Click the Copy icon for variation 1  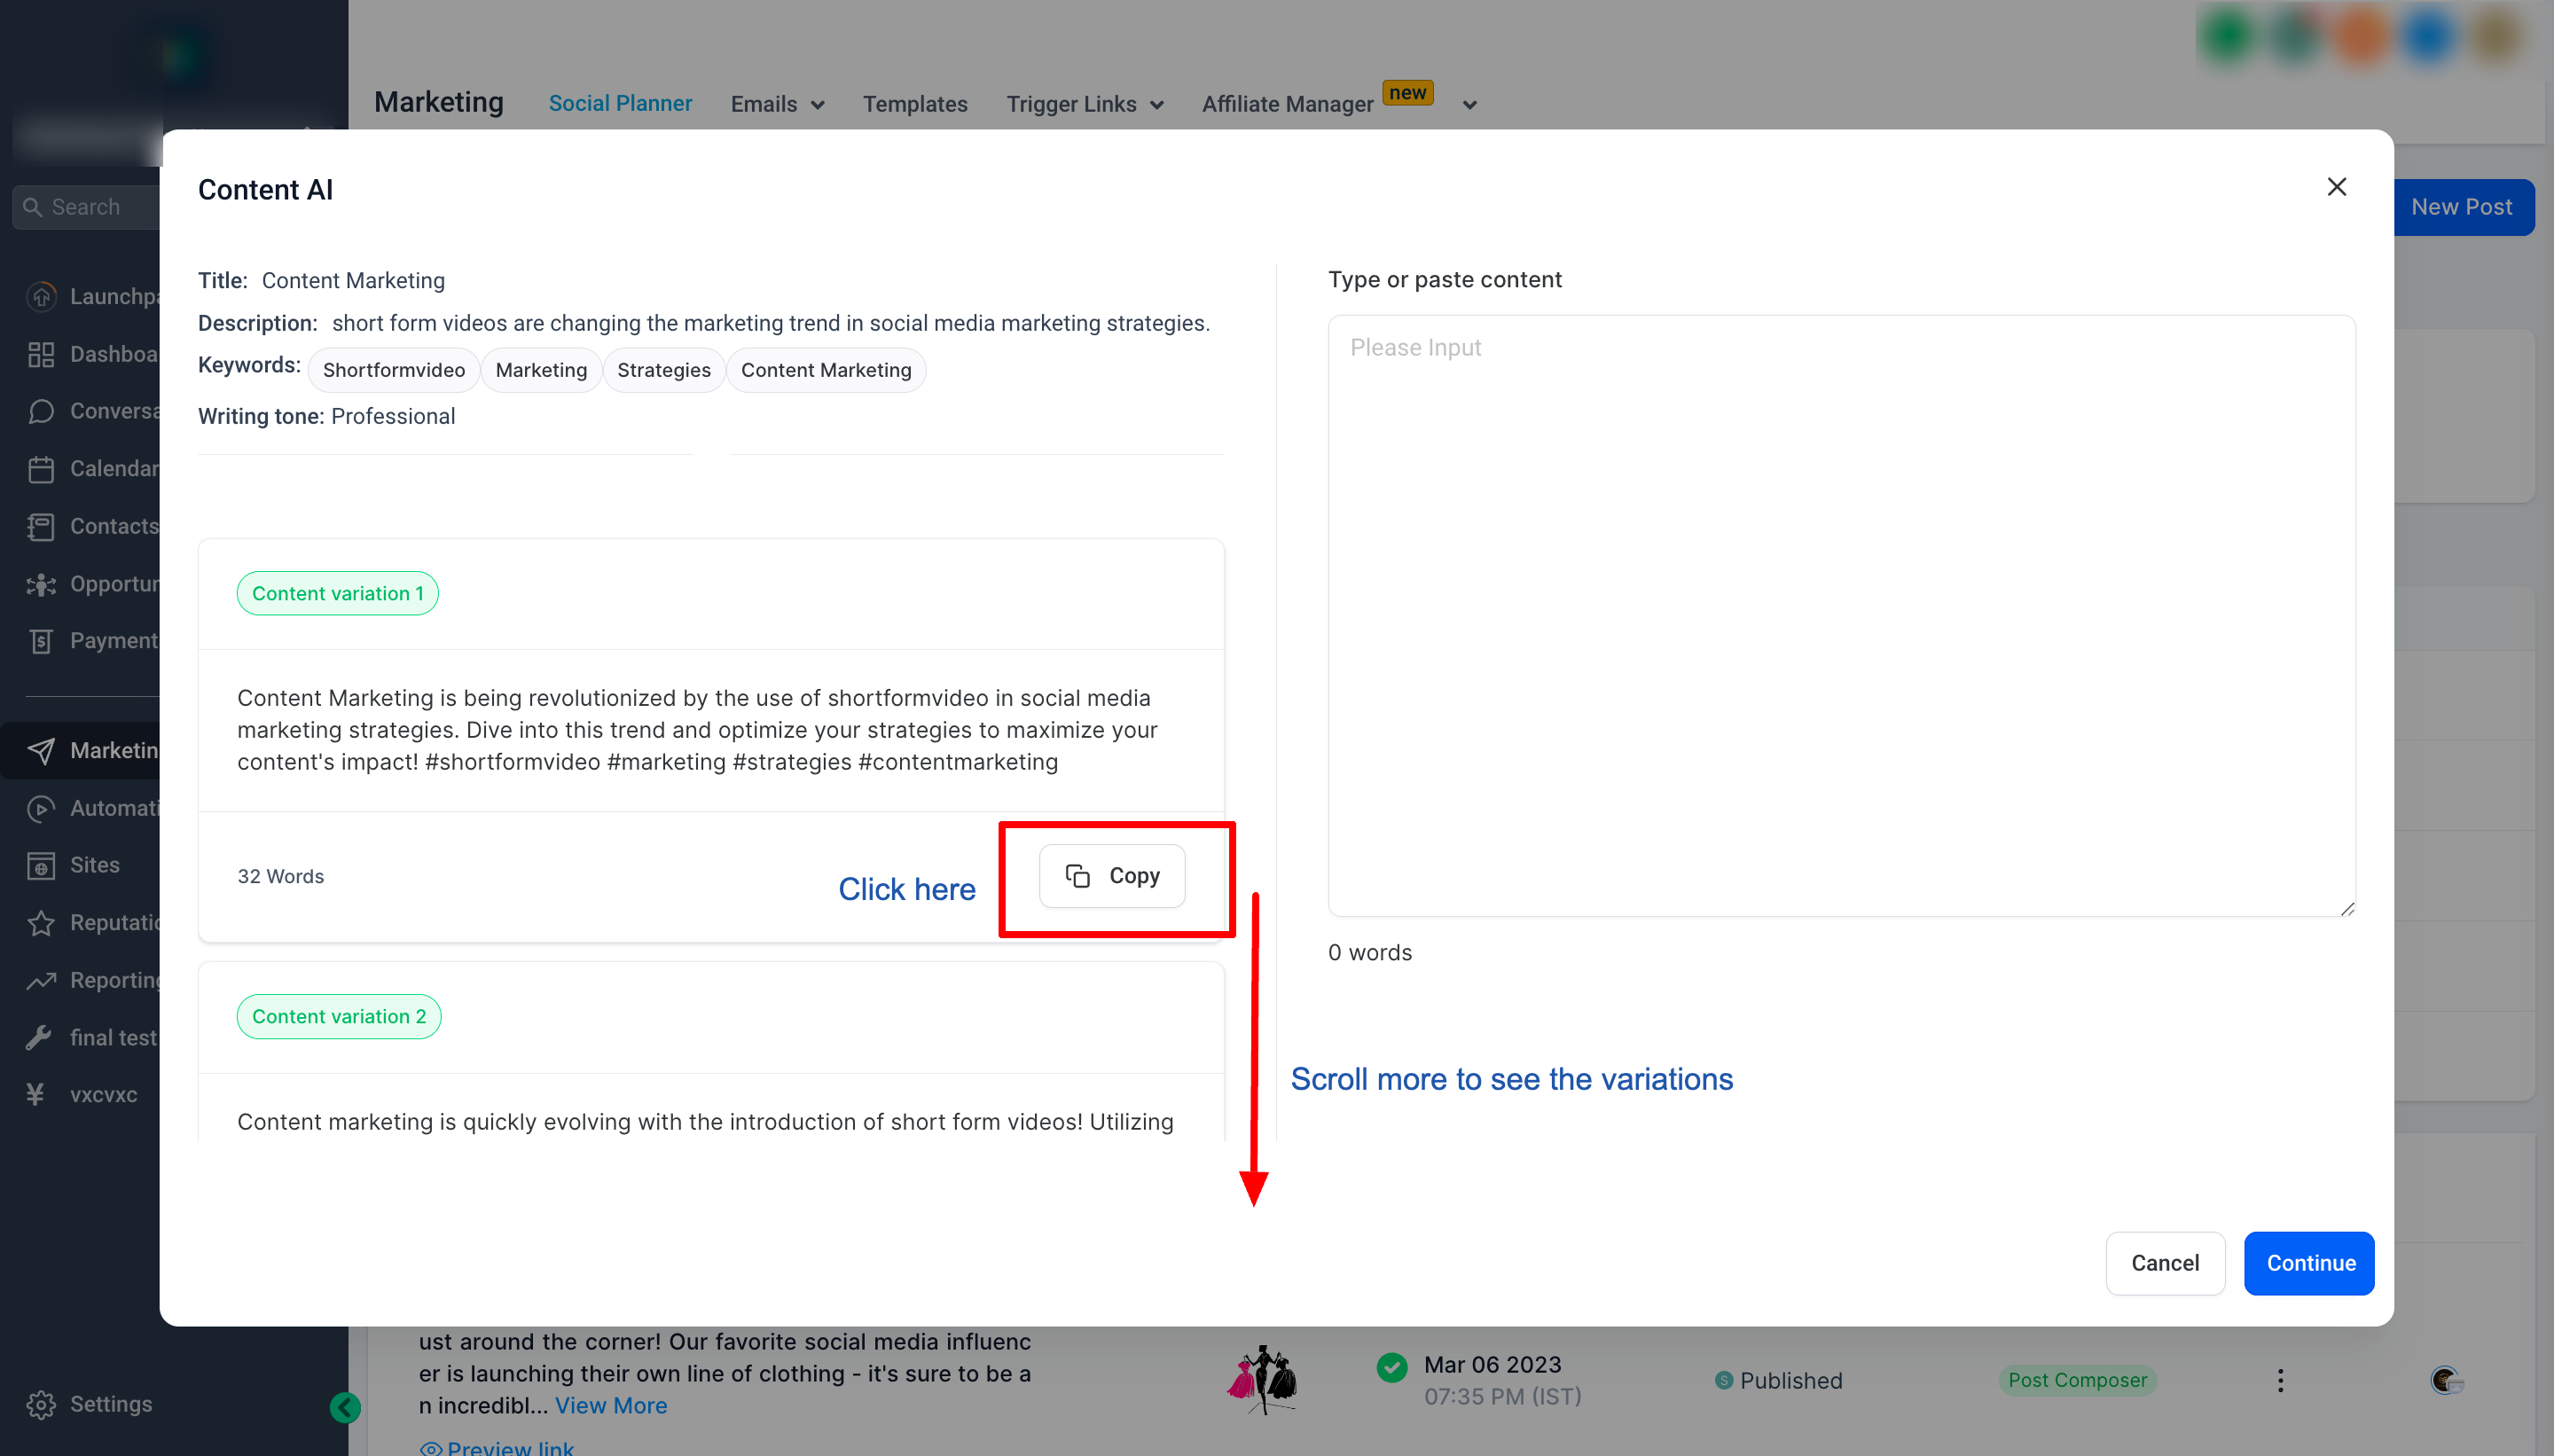1077,876
